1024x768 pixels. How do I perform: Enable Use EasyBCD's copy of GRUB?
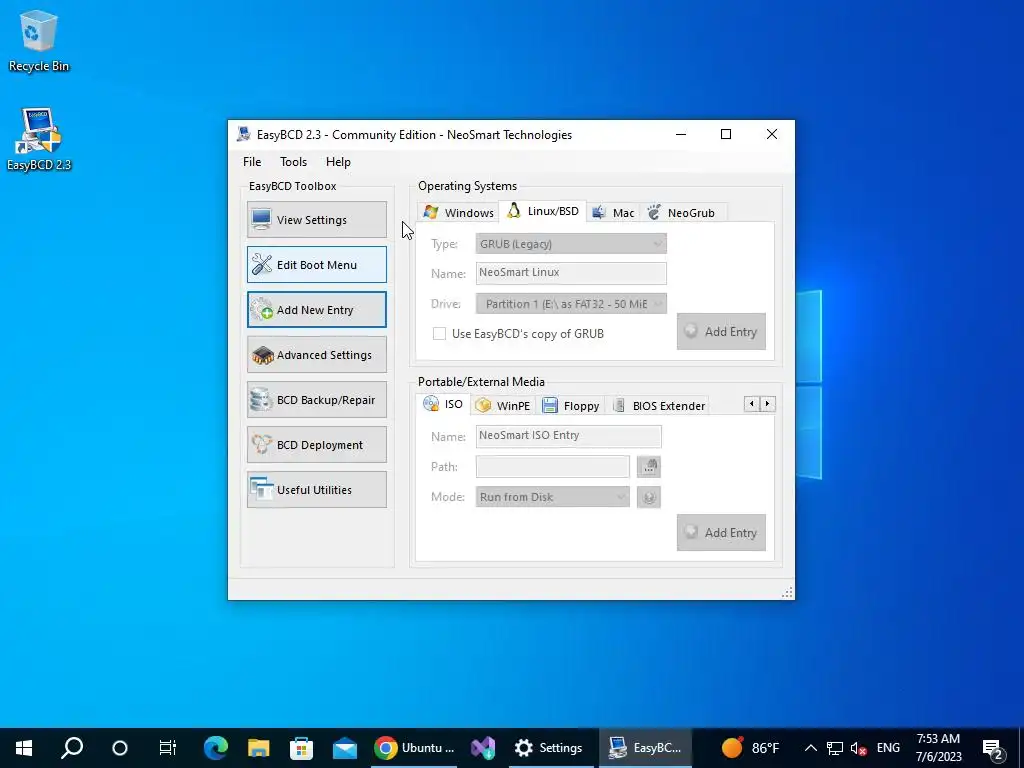click(x=440, y=334)
